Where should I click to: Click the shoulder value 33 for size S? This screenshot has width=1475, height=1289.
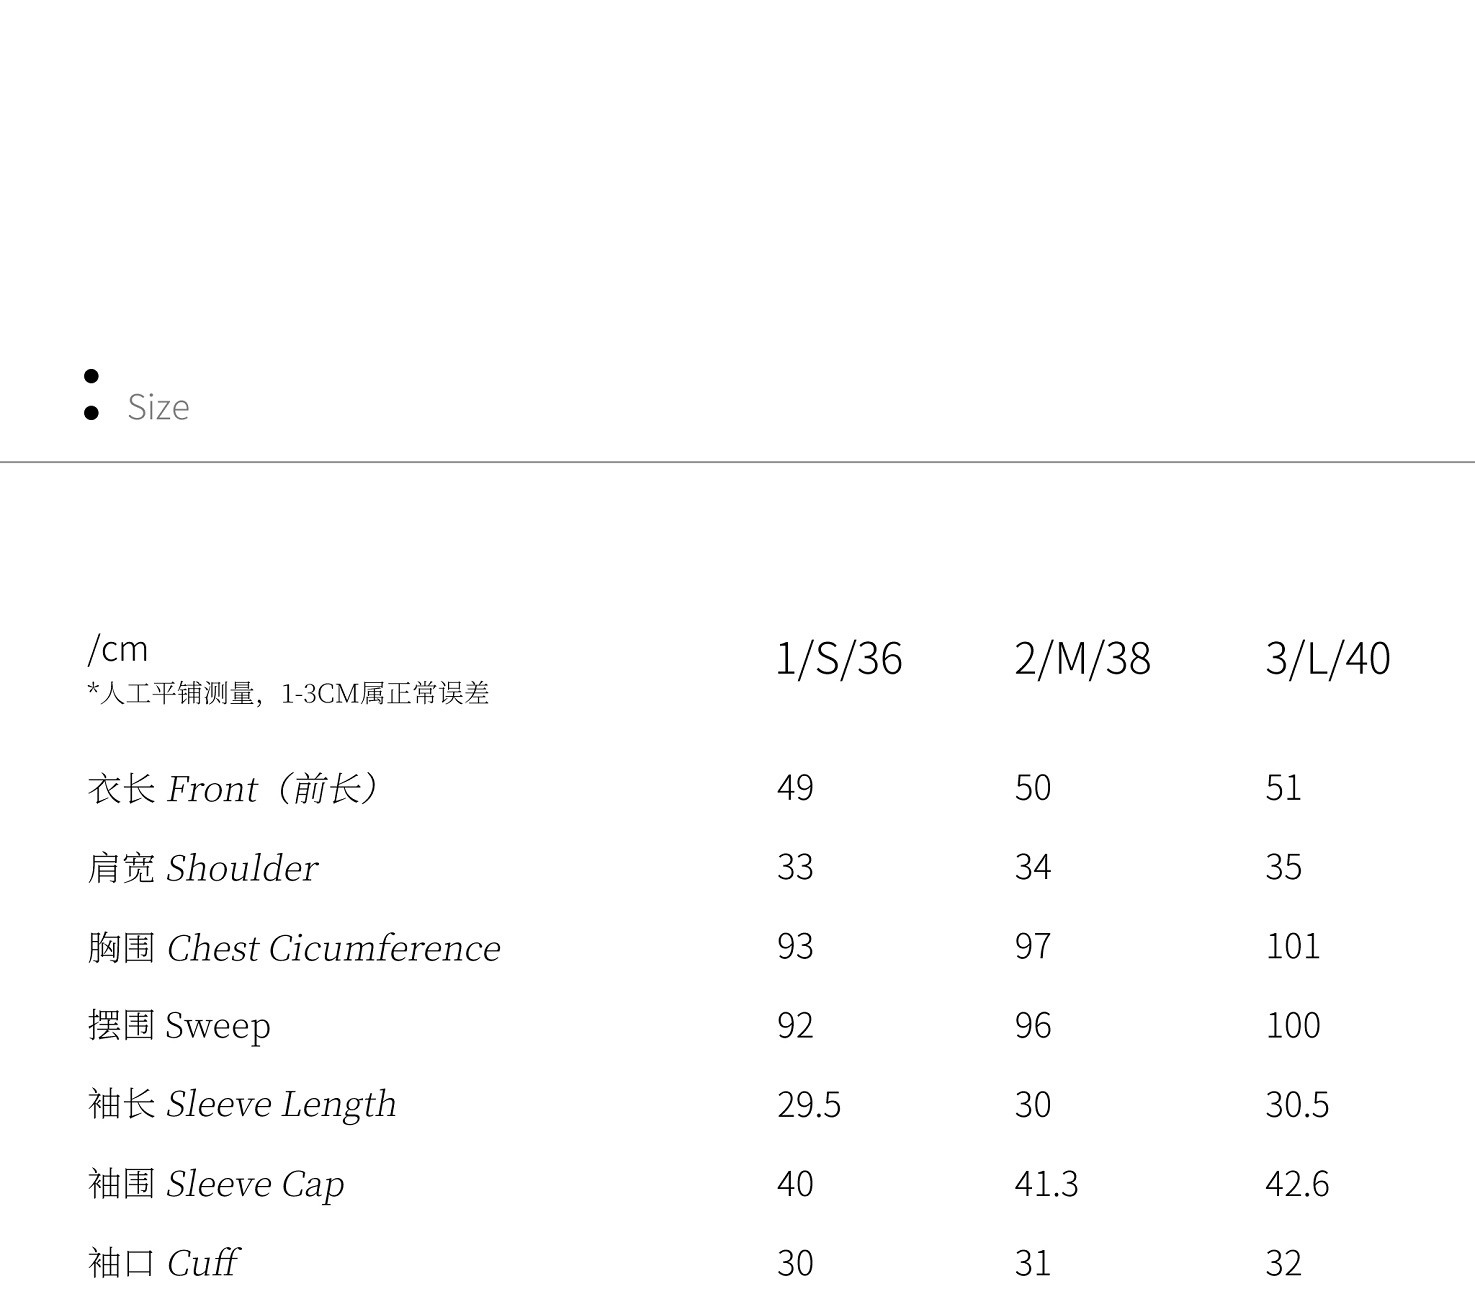[795, 867]
